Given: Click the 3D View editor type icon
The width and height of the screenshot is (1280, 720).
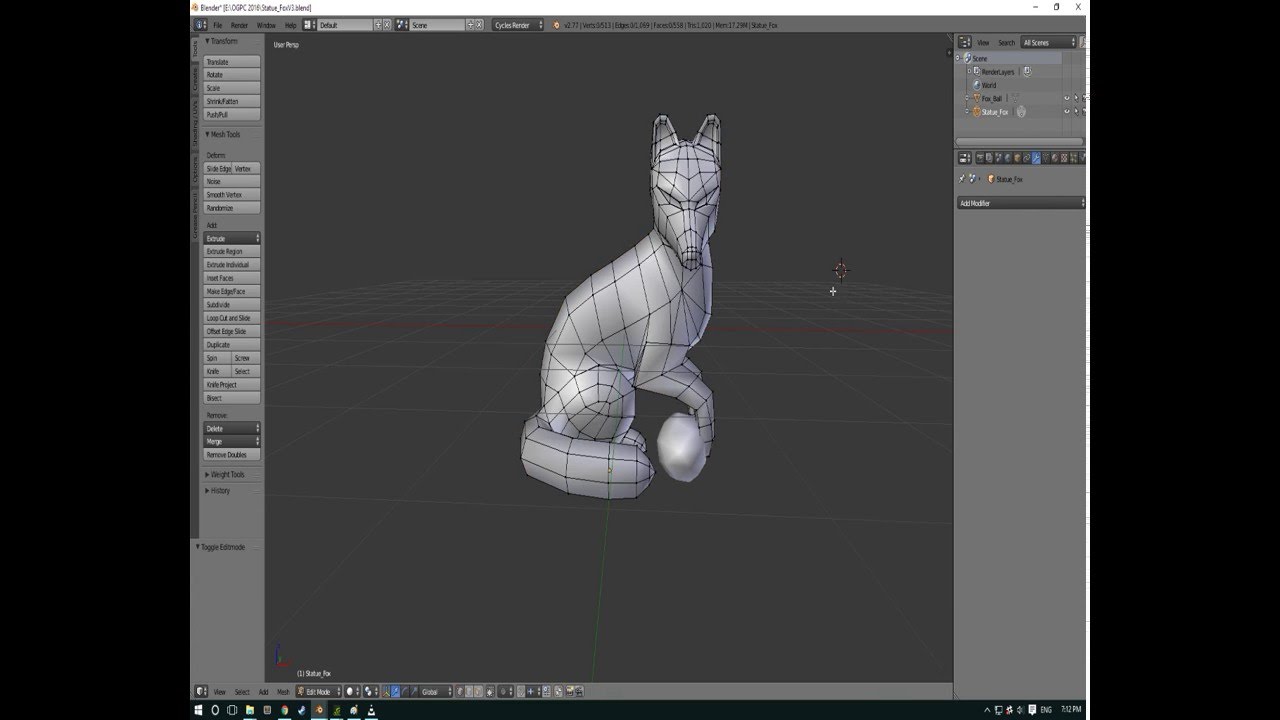Looking at the screenshot, I should (202, 692).
